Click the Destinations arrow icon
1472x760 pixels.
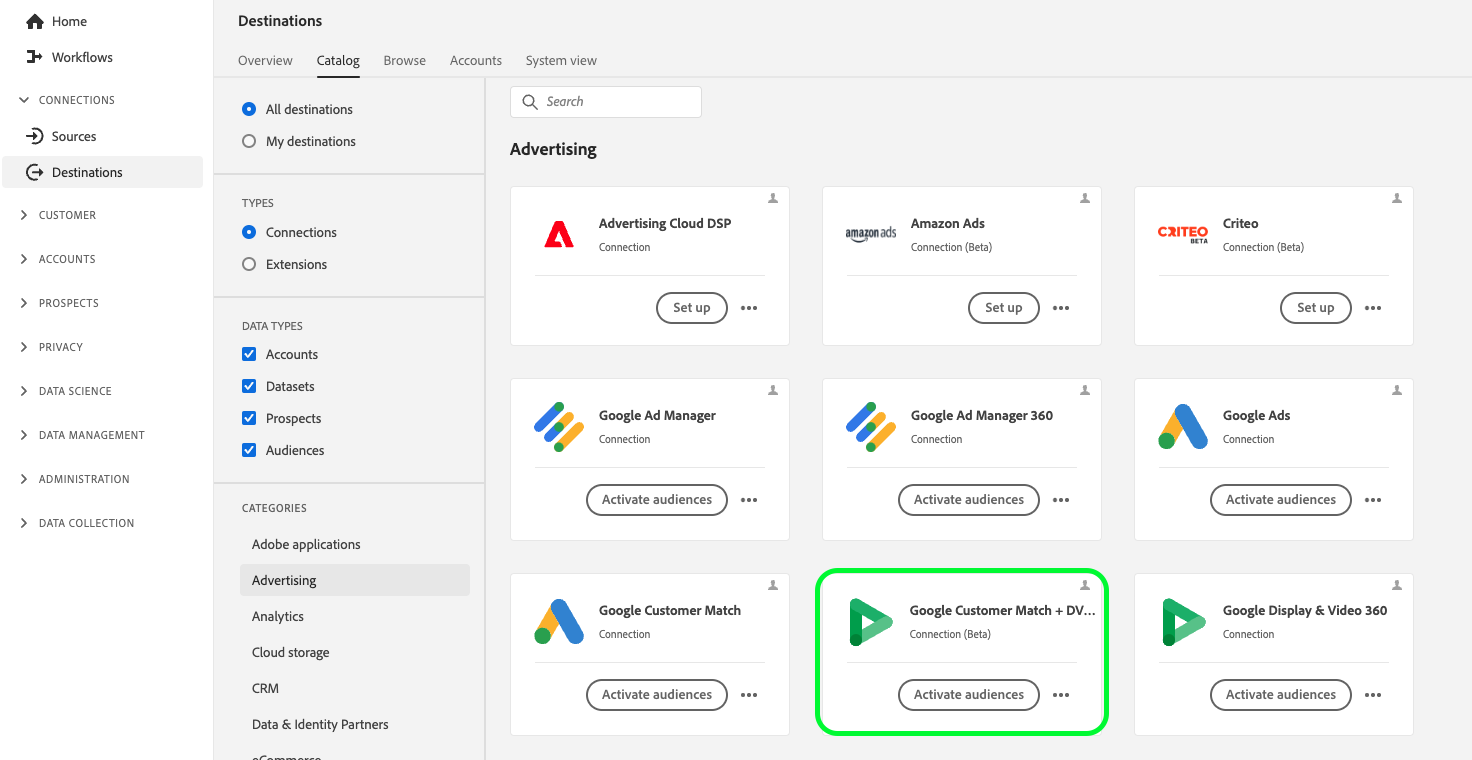pyautogui.click(x=35, y=172)
